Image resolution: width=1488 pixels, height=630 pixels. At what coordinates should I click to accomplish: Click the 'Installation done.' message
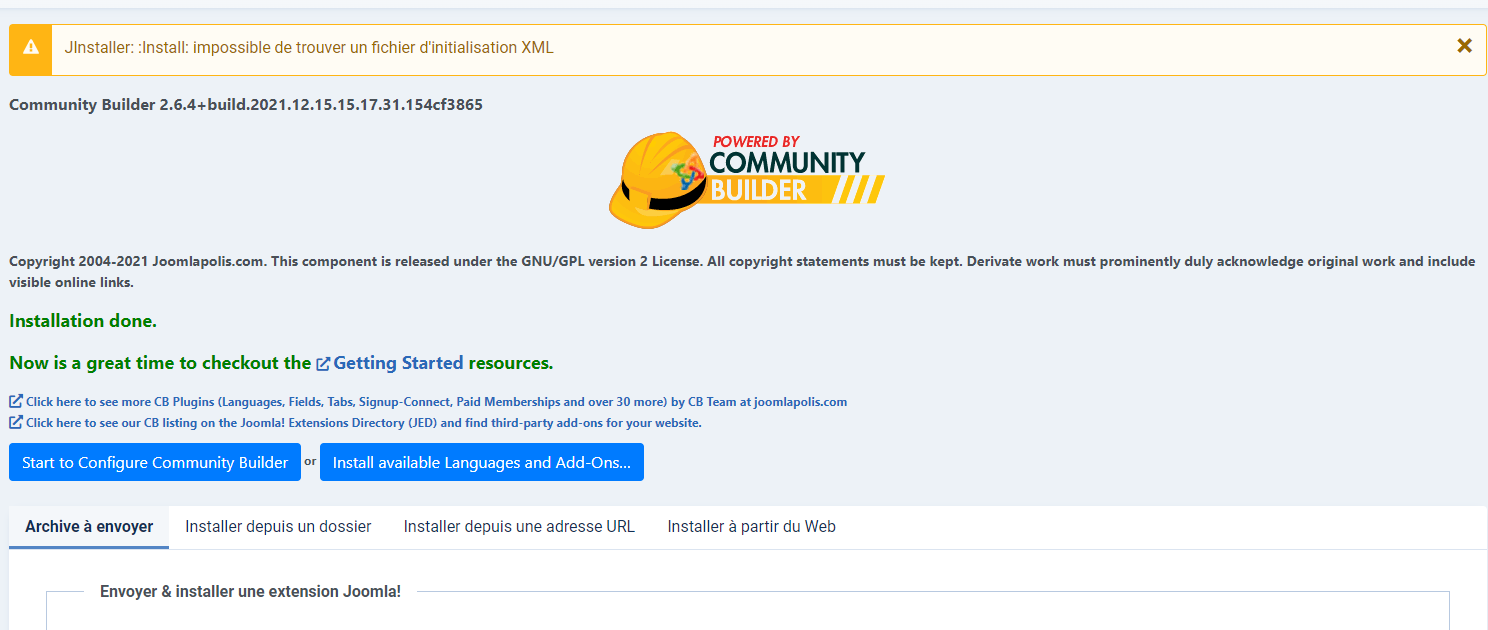(x=83, y=321)
